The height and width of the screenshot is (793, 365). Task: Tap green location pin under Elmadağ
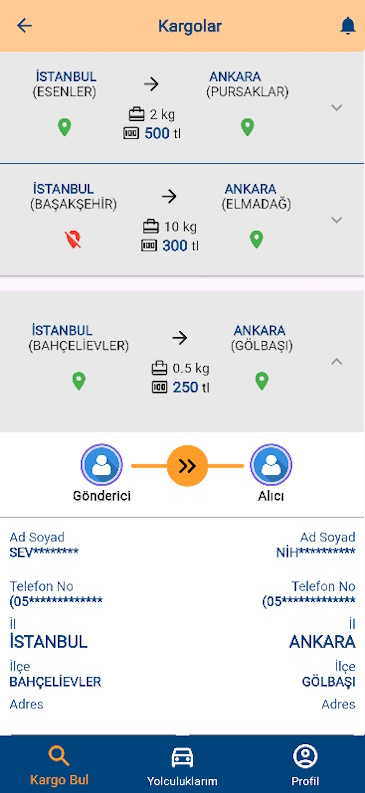257,239
